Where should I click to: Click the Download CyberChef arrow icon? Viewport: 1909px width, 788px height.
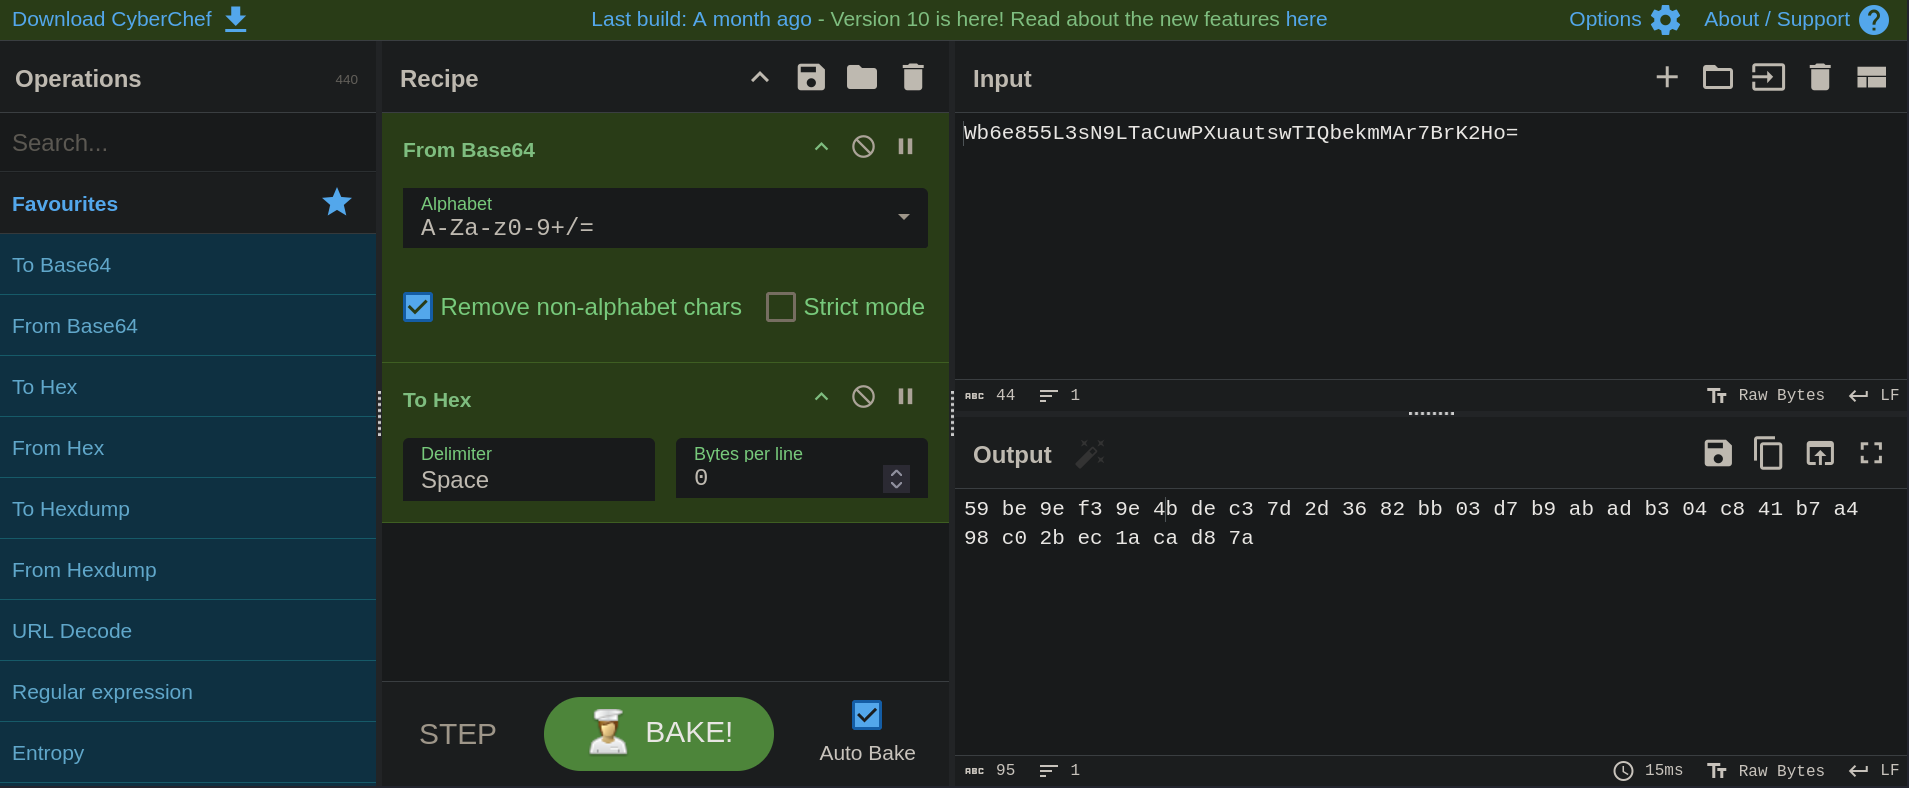(235, 20)
